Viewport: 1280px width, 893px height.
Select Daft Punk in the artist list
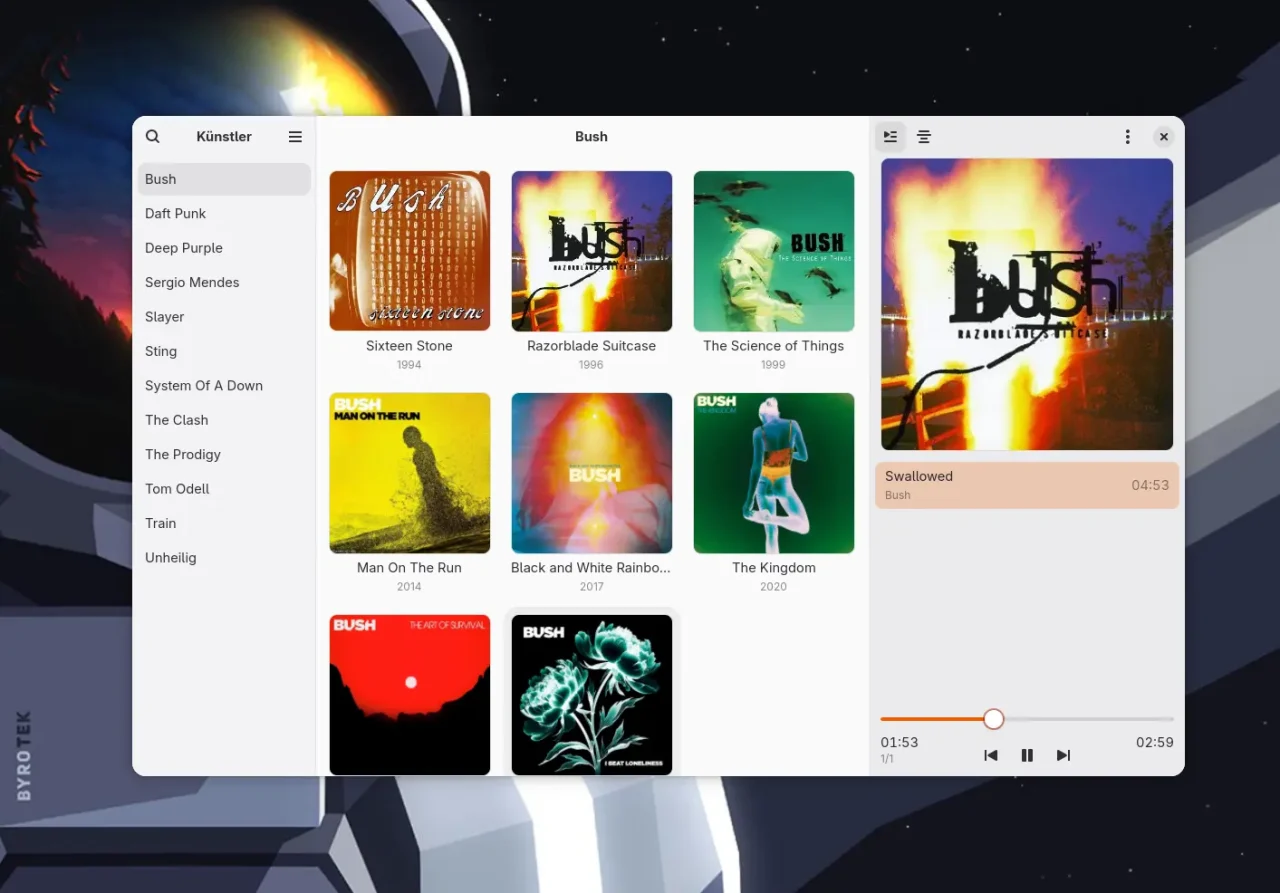coord(176,213)
